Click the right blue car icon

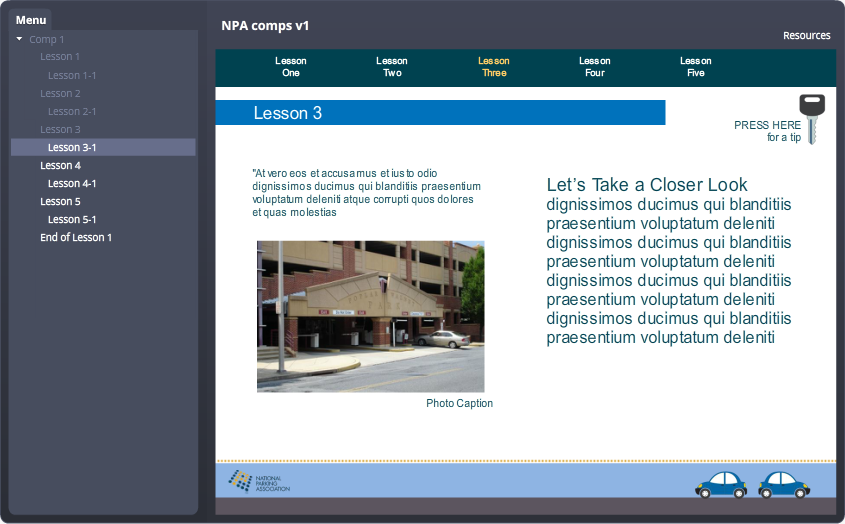click(x=783, y=485)
